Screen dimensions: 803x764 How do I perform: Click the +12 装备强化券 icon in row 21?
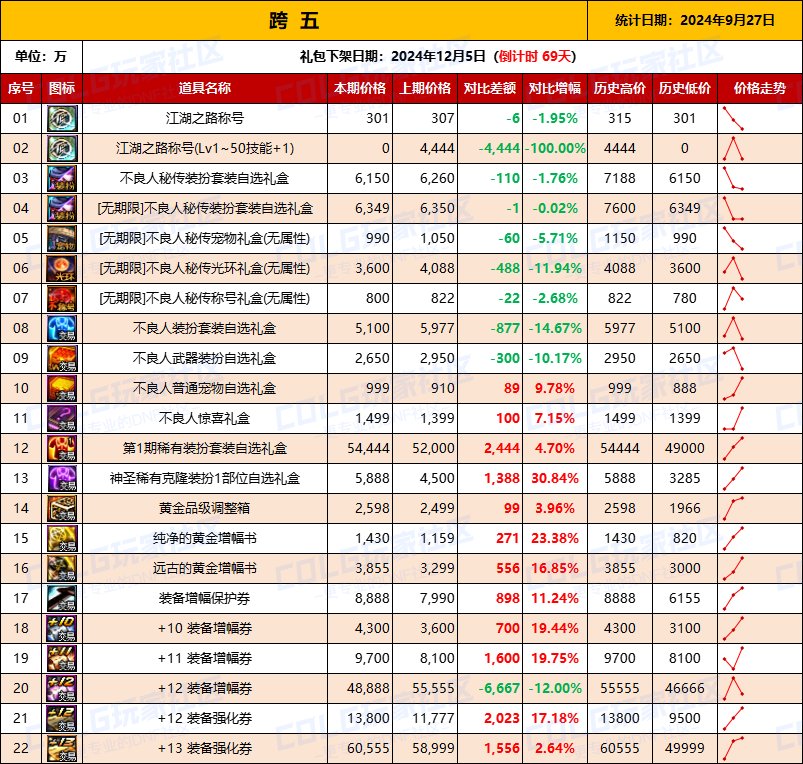click(x=62, y=718)
